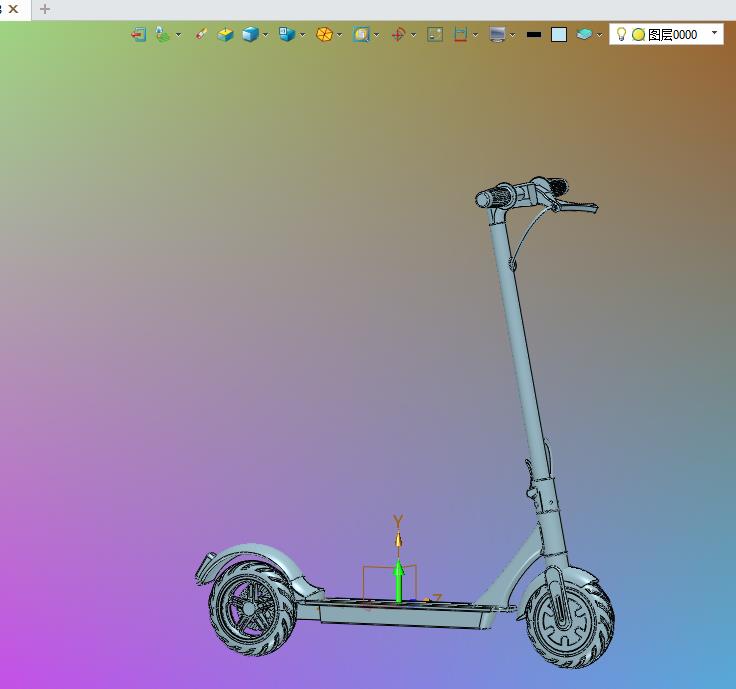Click the red-blue section bracket icon
Image resolution: width=736 pixels, height=689 pixels.
[460, 35]
